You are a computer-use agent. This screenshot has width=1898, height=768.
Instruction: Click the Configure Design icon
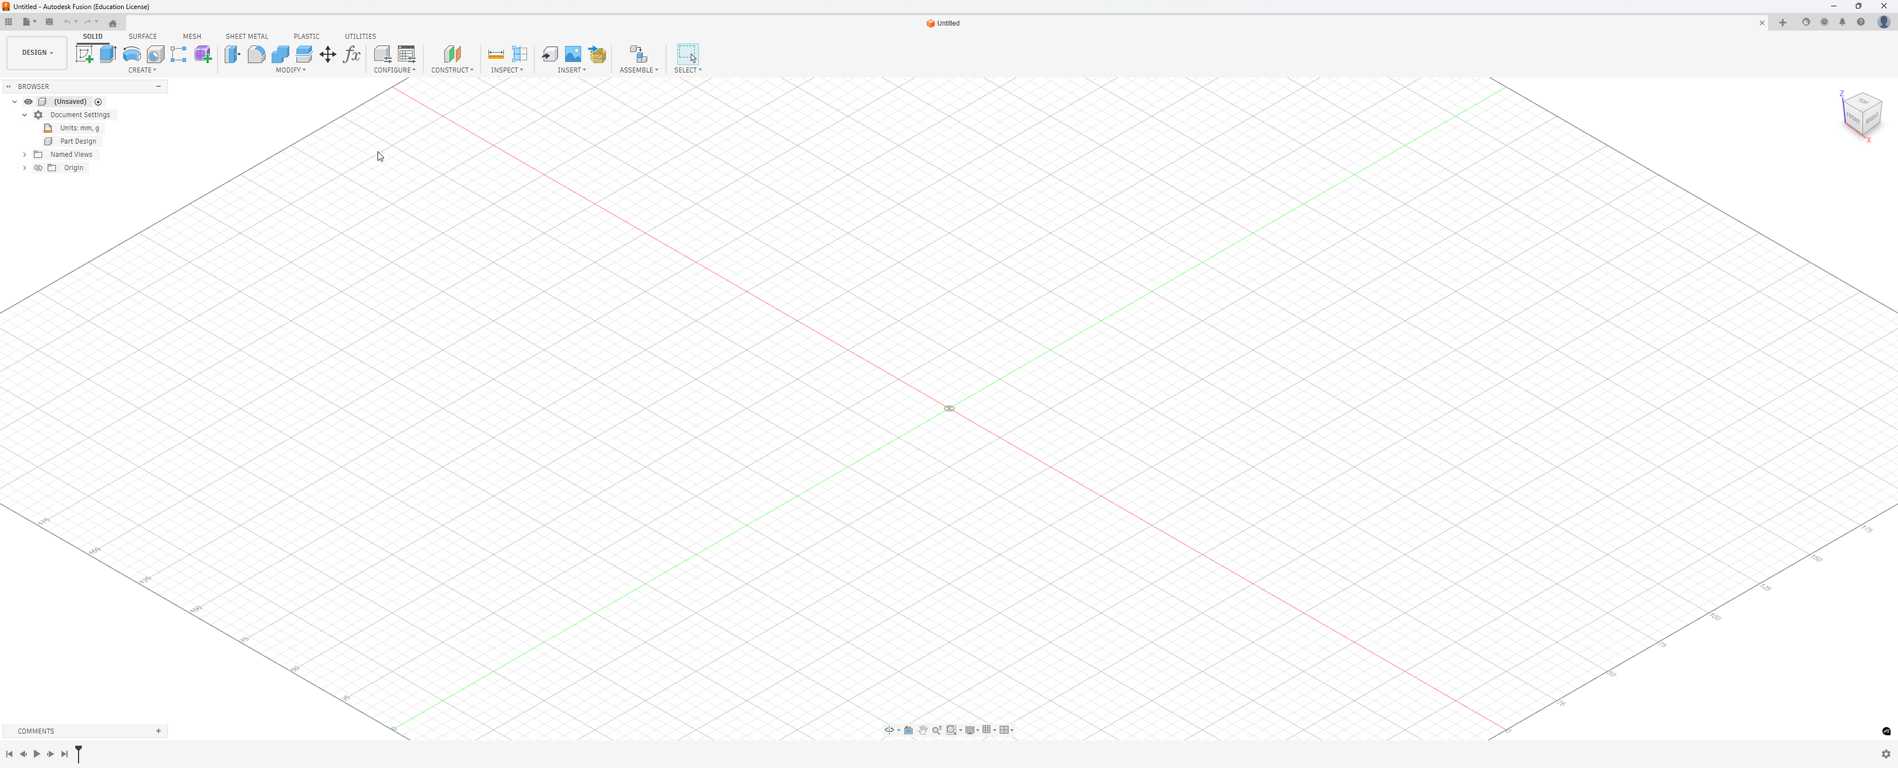point(382,54)
